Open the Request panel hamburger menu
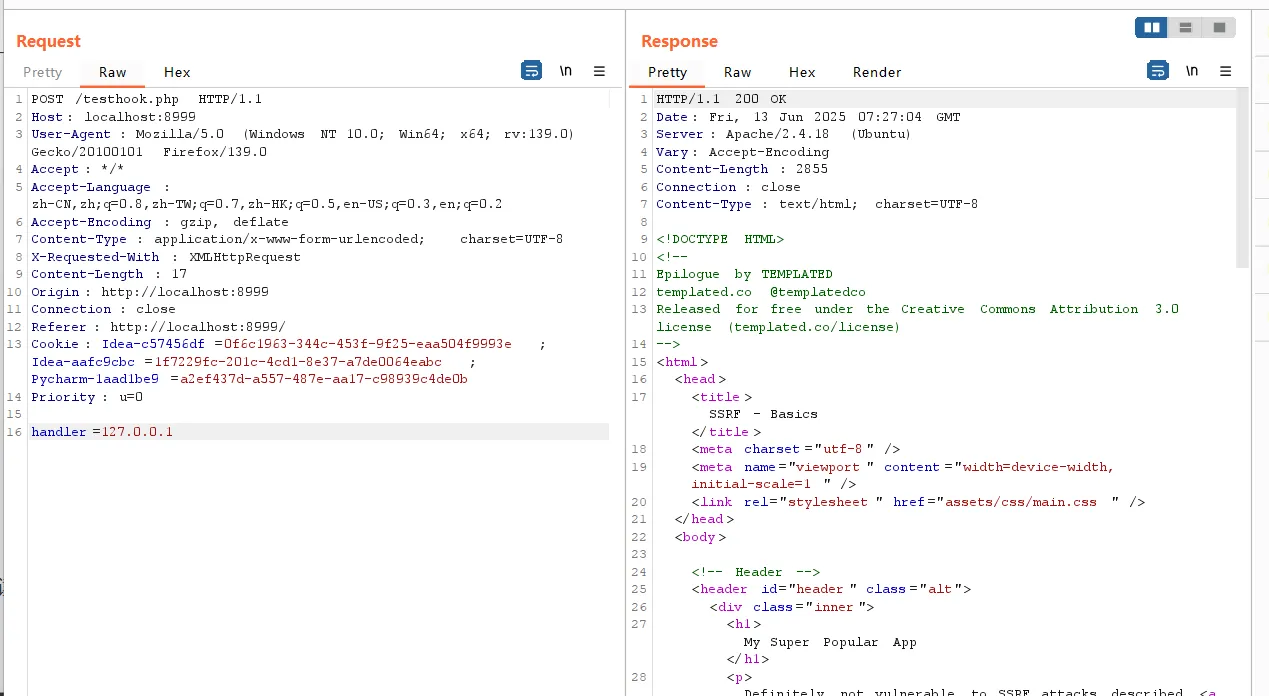Viewport: 1269px width, 696px height. [x=599, y=71]
